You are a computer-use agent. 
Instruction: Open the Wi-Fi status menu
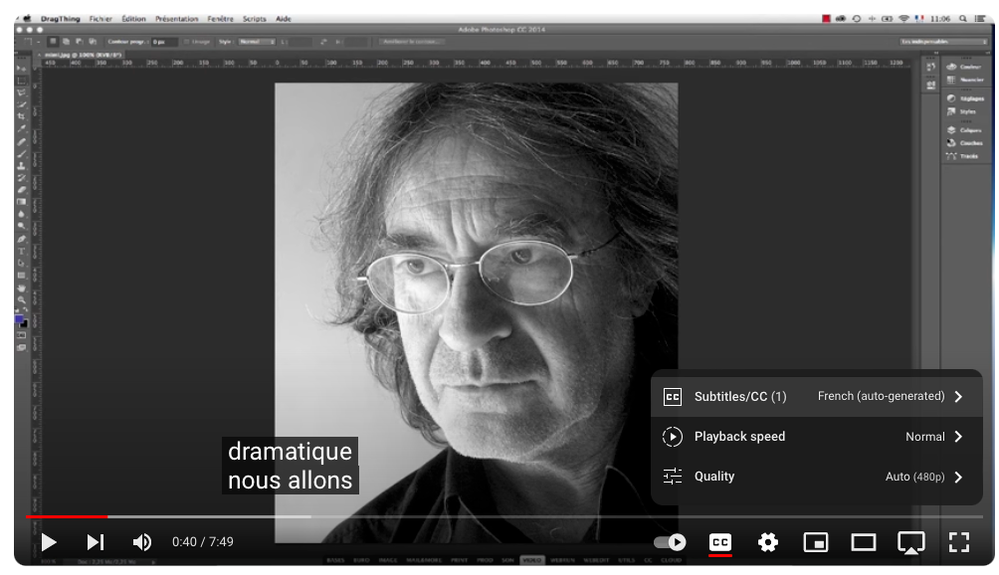[x=903, y=18]
